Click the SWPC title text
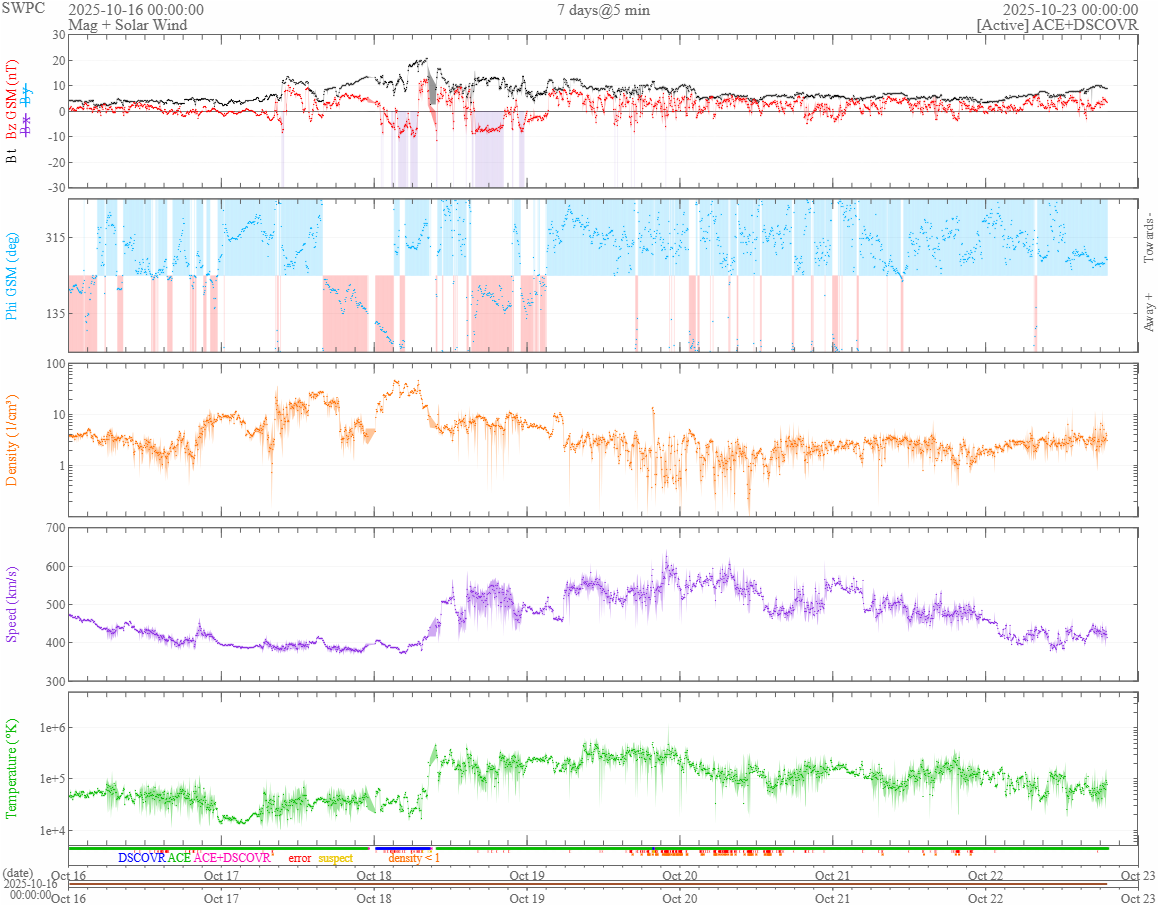Viewport: 1158px width, 905px height. tap(23, 10)
